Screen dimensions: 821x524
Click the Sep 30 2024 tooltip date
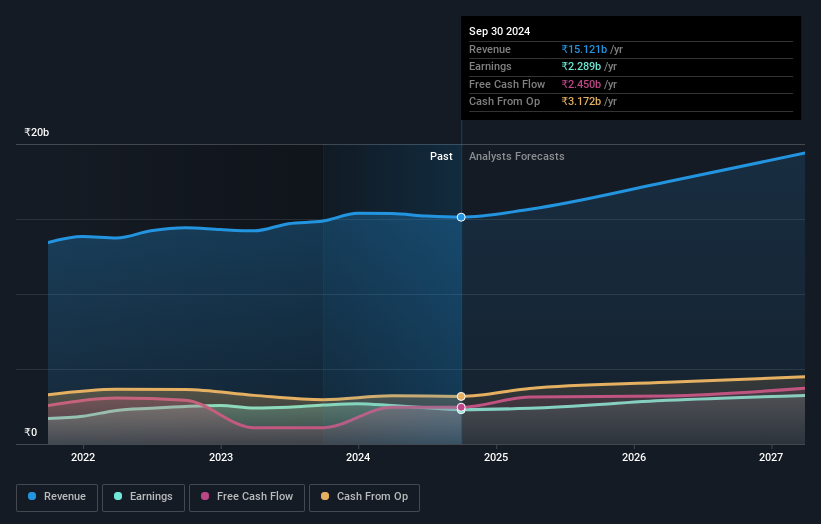500,31
